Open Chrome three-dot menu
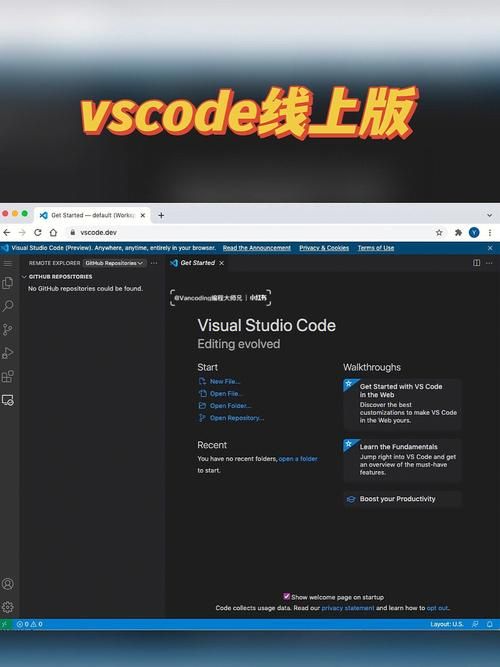Screen dimensions: 500x667 (490, 232)
